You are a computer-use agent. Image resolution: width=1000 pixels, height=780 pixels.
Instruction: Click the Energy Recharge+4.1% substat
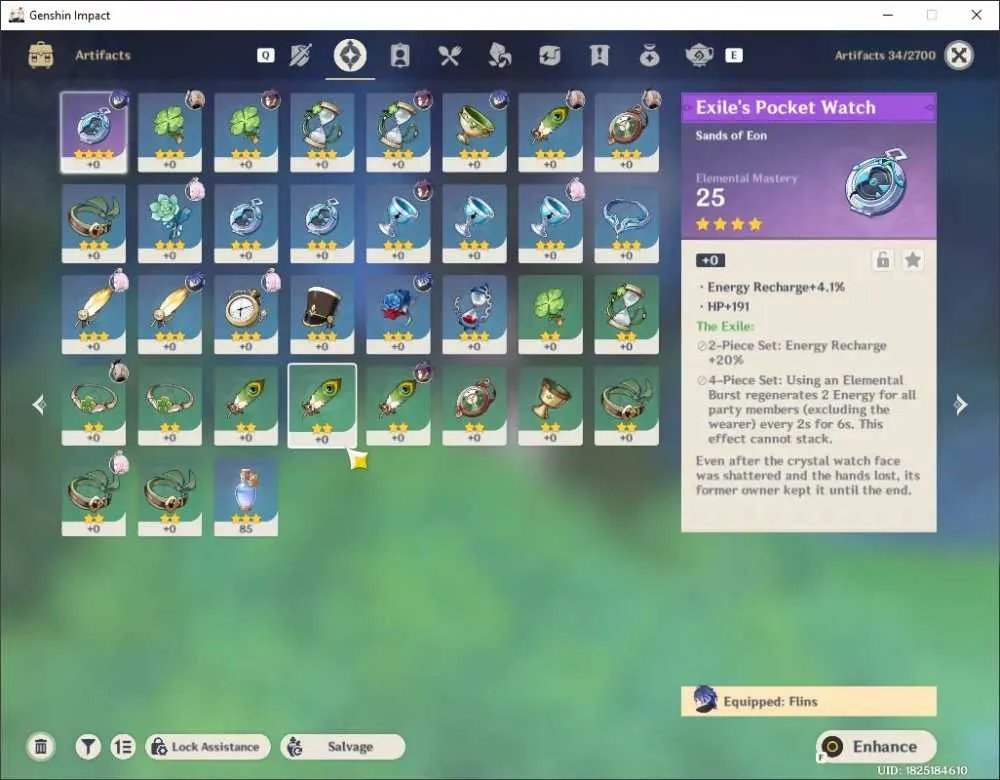776,287
